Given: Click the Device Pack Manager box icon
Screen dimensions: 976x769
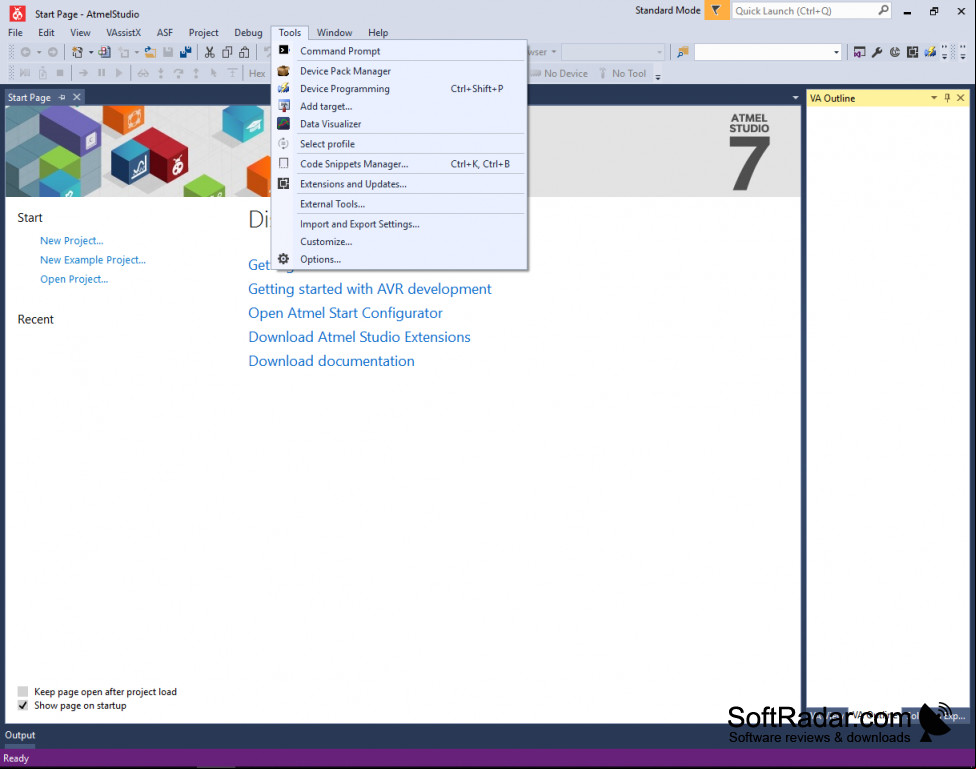Looking at the screenshot, I should pyautogui.click(x=284, y=71).
